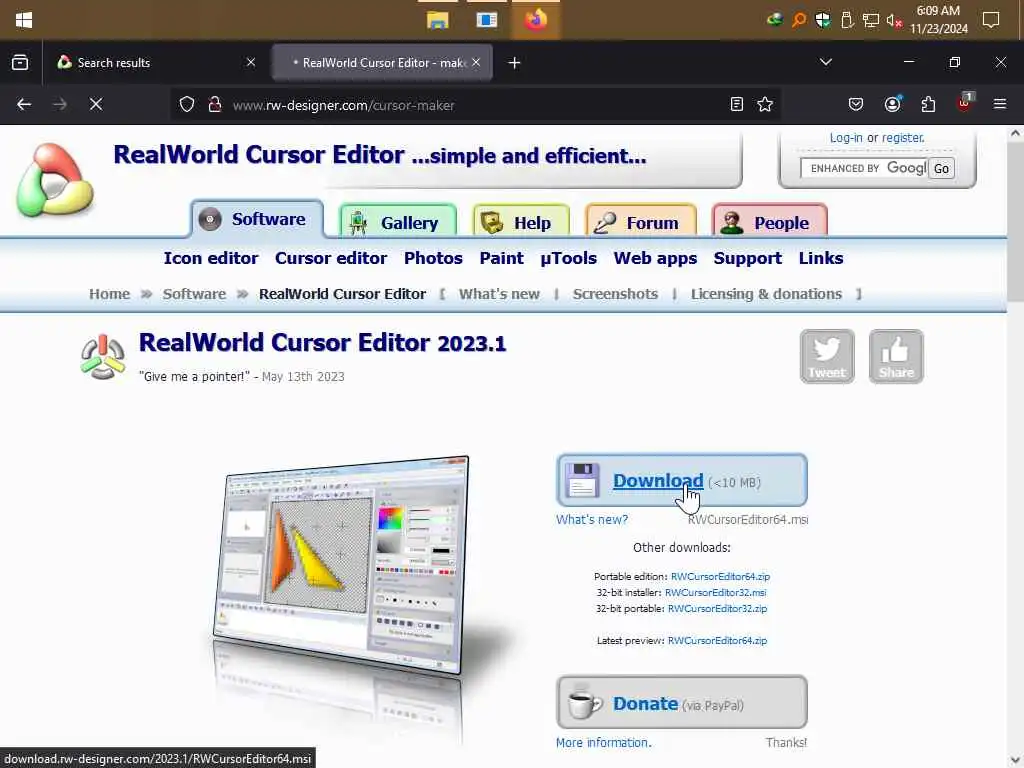Viewport: 1024px width, 768px height.
Task: Open Windows Security shield tray icon
Action: click(x=823, y=20)
